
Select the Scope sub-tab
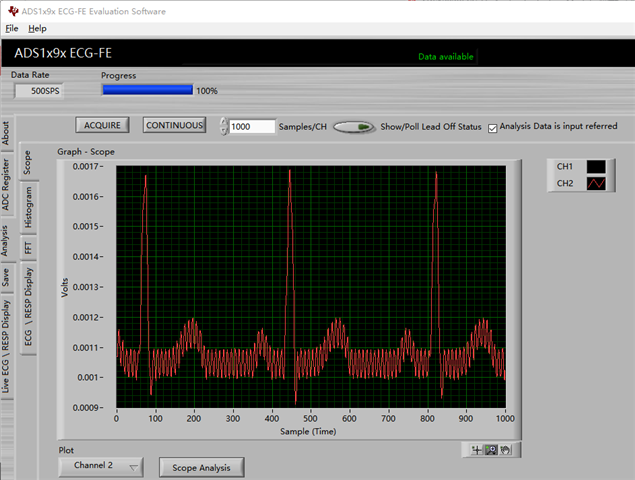(28, 162)
